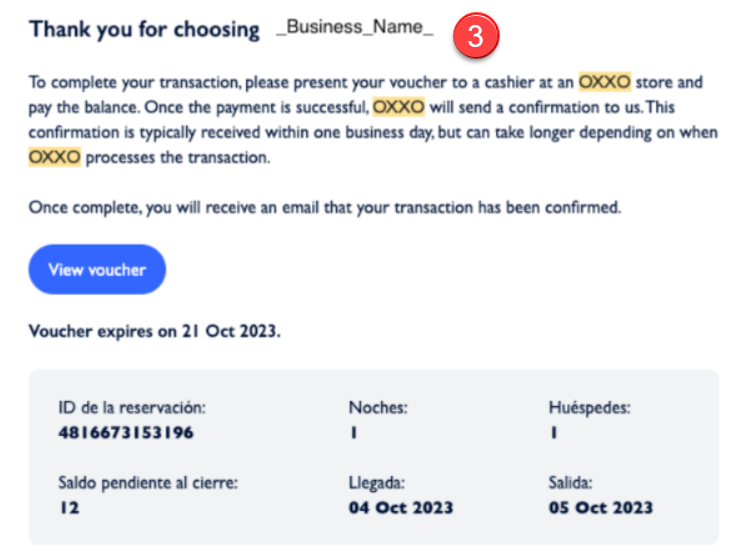
Task: Click highlighted OXXO before 'will send a confirmation'
Action: tap(399, 108)
